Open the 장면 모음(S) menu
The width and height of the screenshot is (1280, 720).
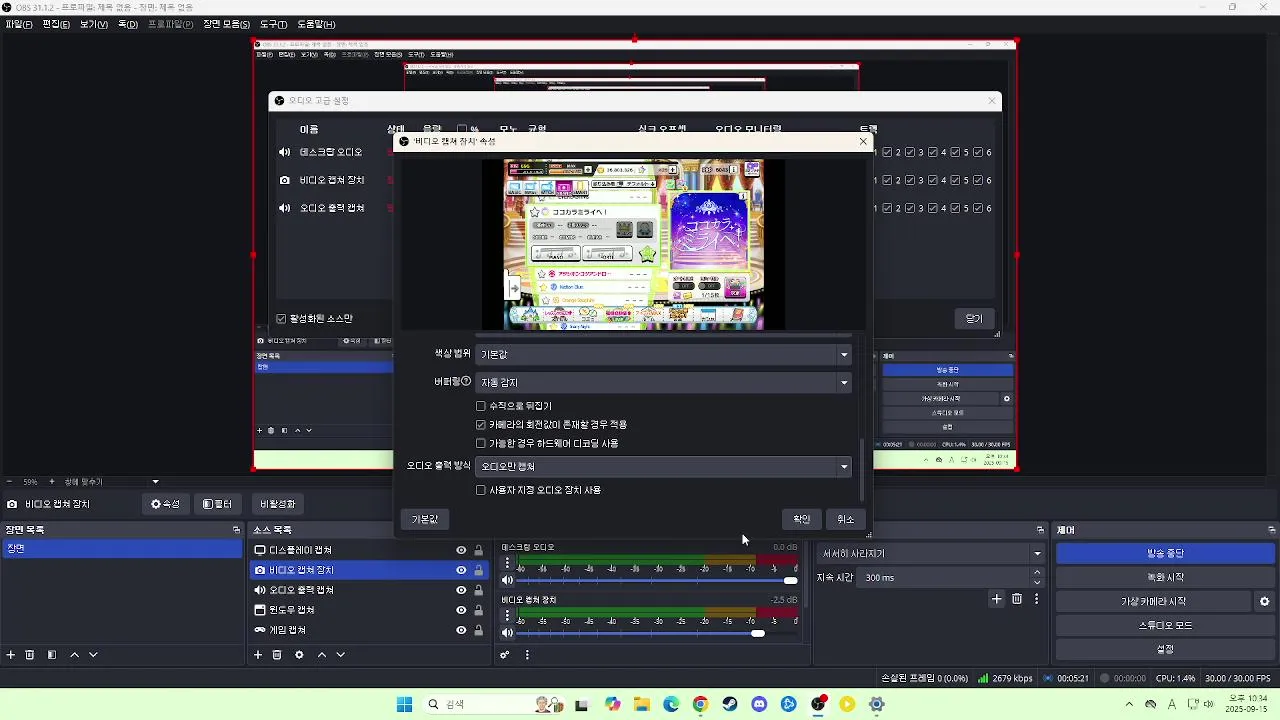point(226,24)
